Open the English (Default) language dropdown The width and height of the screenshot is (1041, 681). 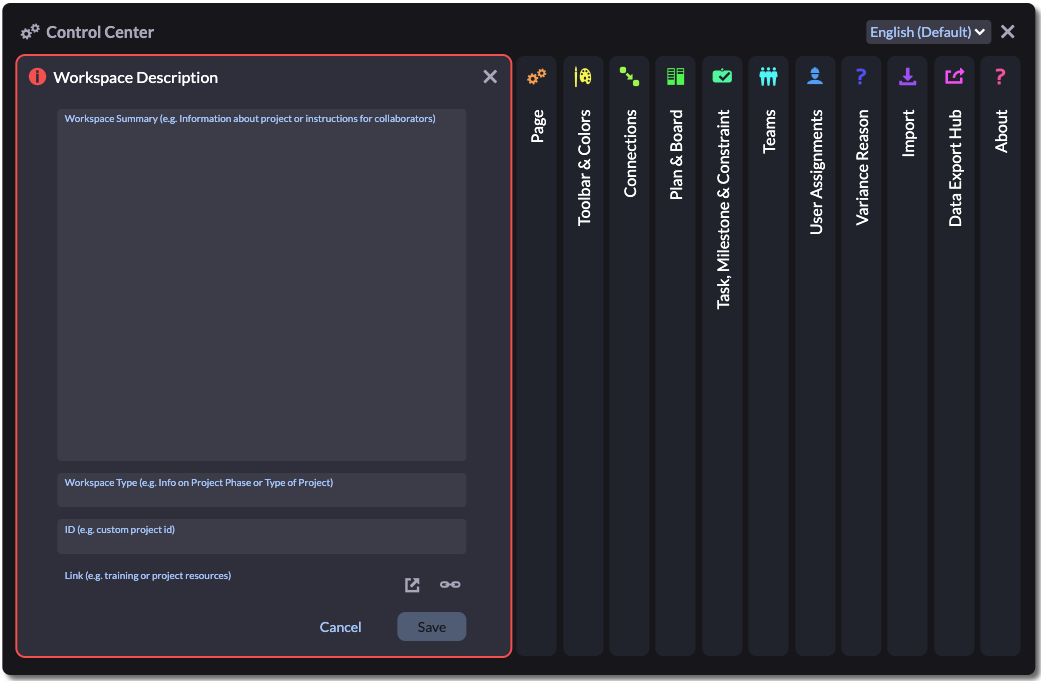tap(928, 32)
